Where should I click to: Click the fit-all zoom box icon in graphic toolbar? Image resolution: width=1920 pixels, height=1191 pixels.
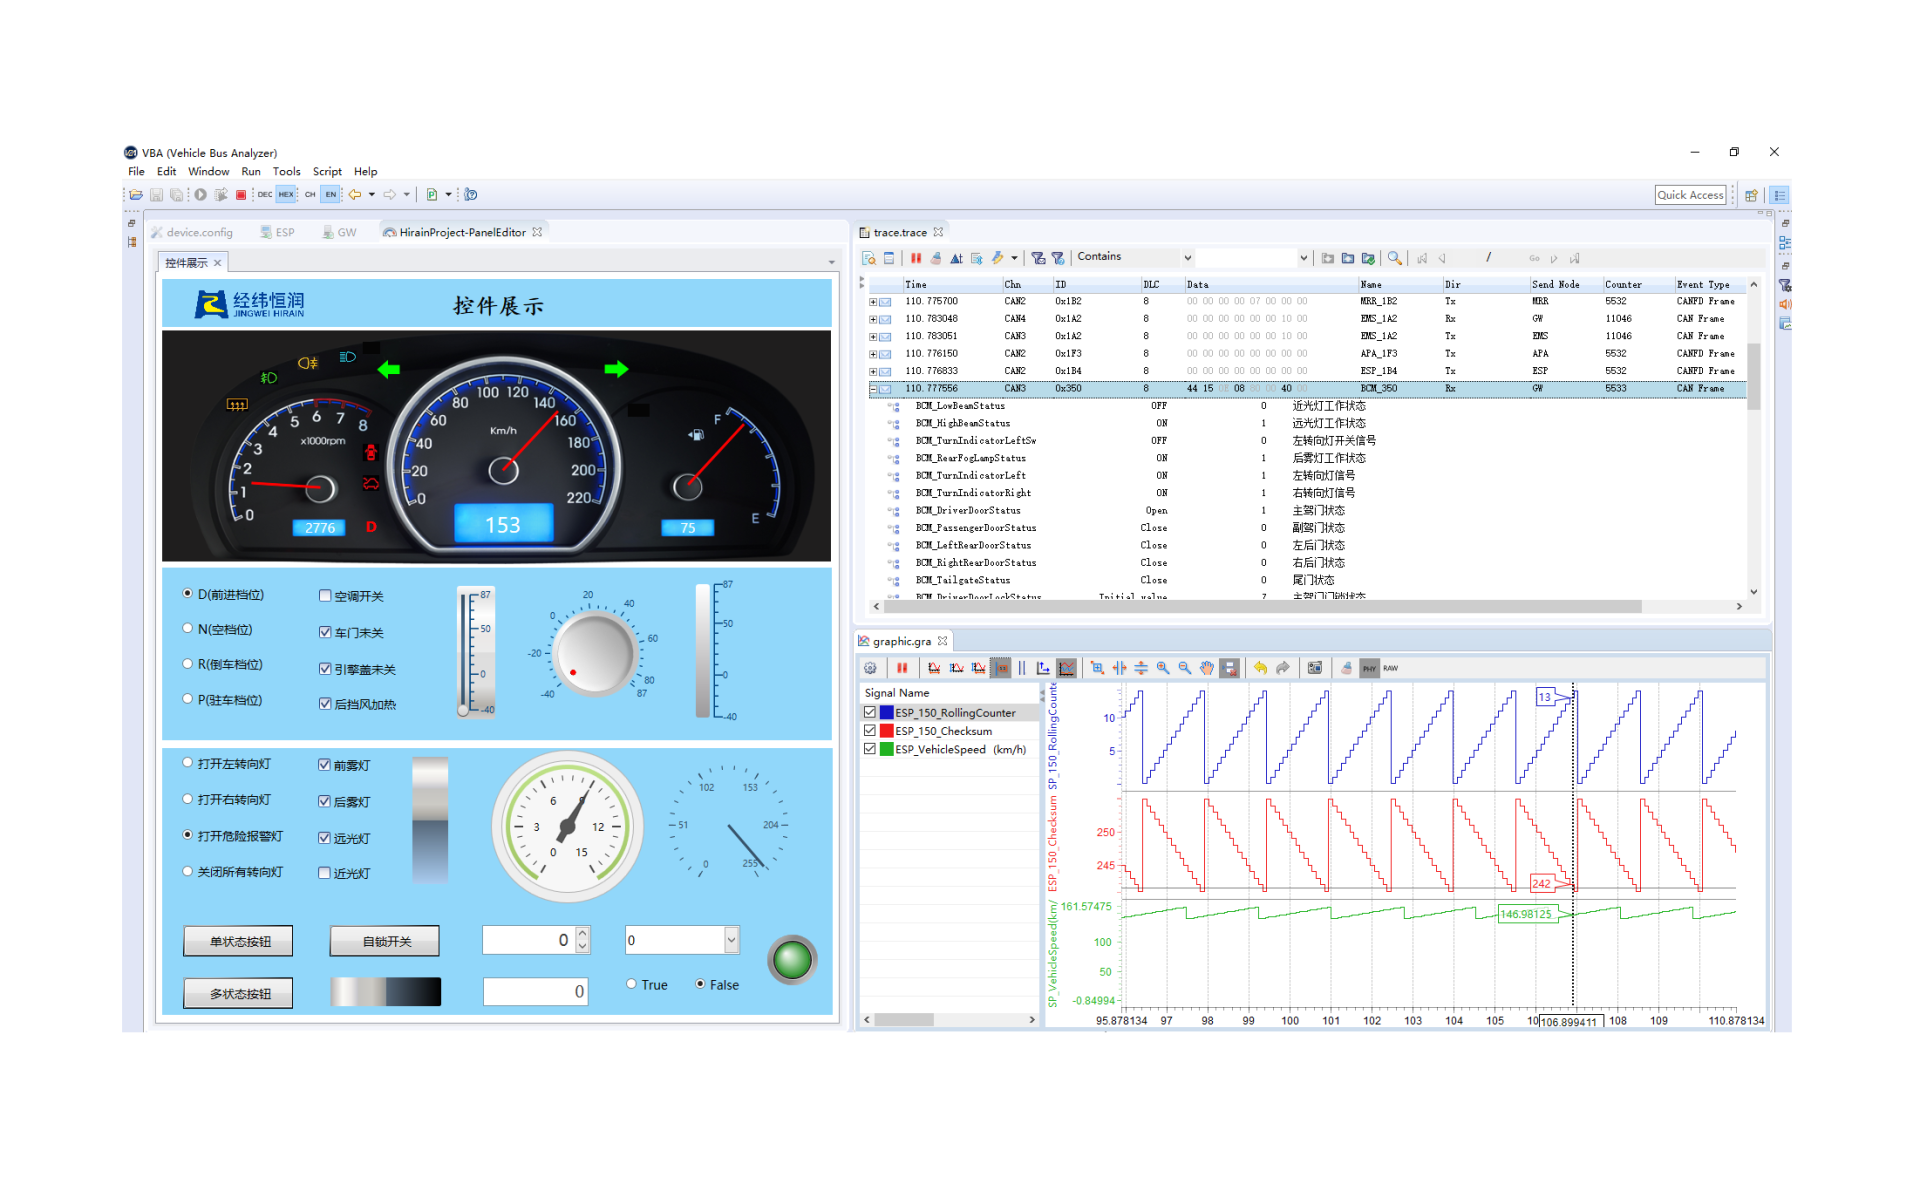[x=1097, y=668]
